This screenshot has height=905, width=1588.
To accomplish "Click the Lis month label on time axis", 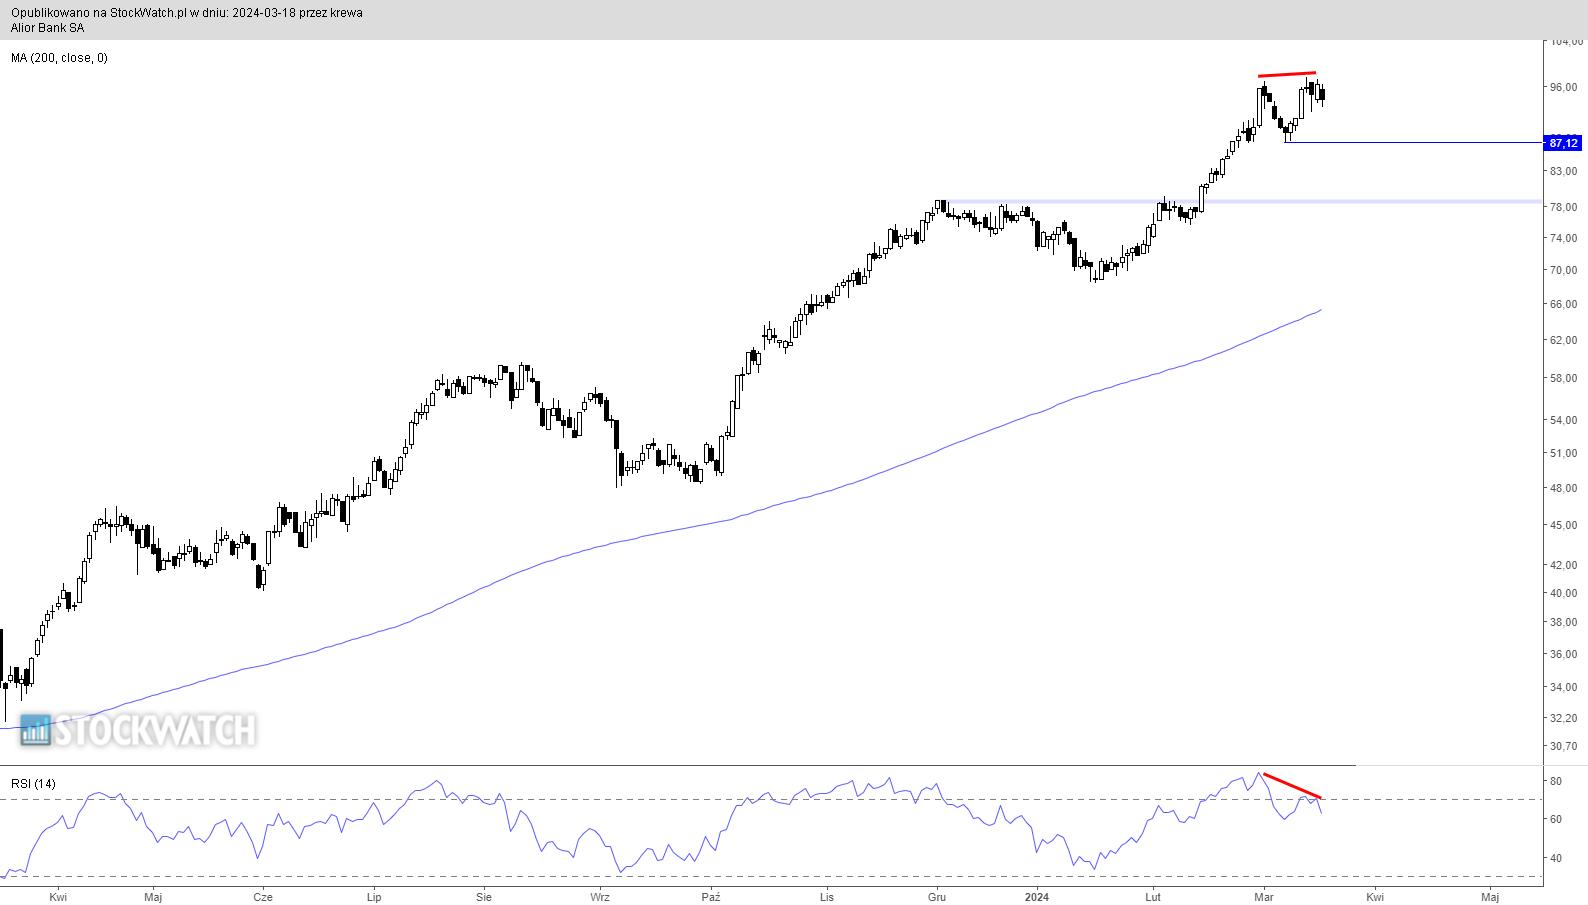I will click(827, 897).
